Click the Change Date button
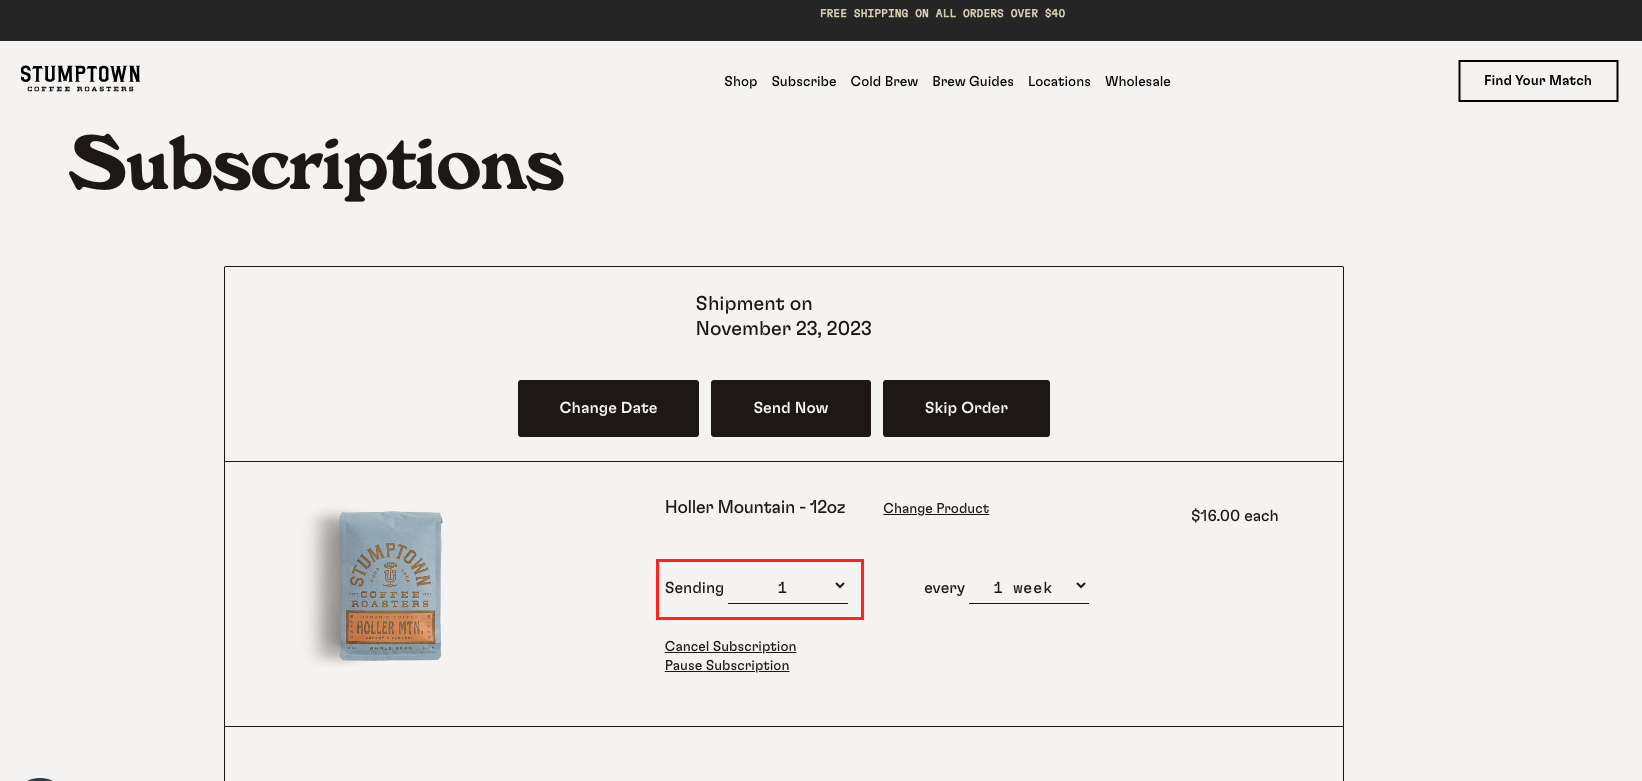 [608, 408]
